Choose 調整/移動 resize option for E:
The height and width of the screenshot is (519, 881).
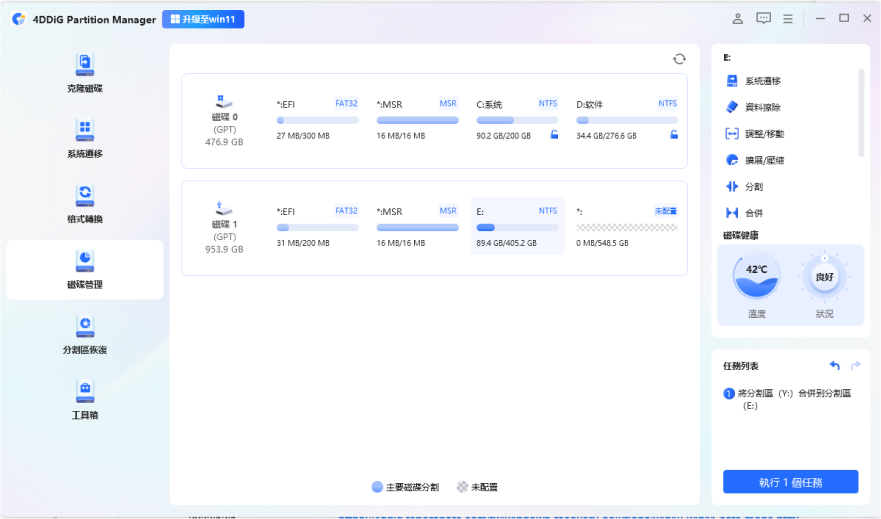pyautogui.click(x=764, y=133)
